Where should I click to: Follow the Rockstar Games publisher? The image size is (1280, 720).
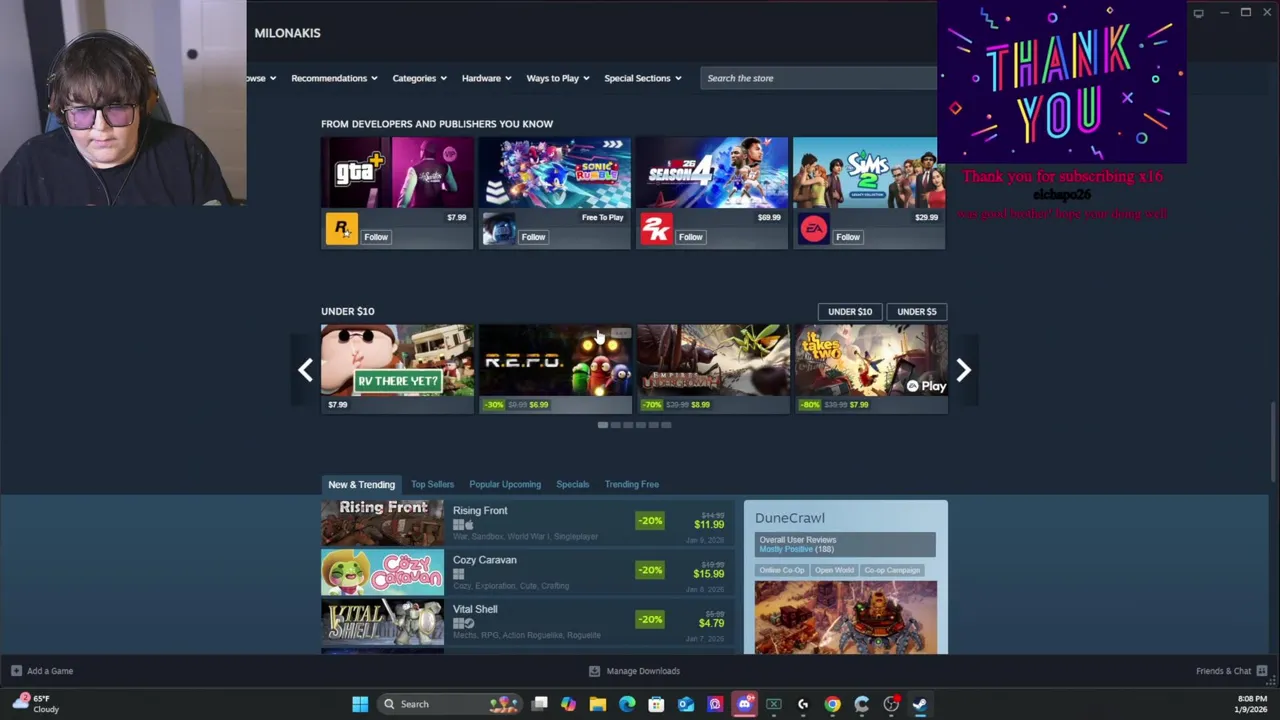pos(376,237)
